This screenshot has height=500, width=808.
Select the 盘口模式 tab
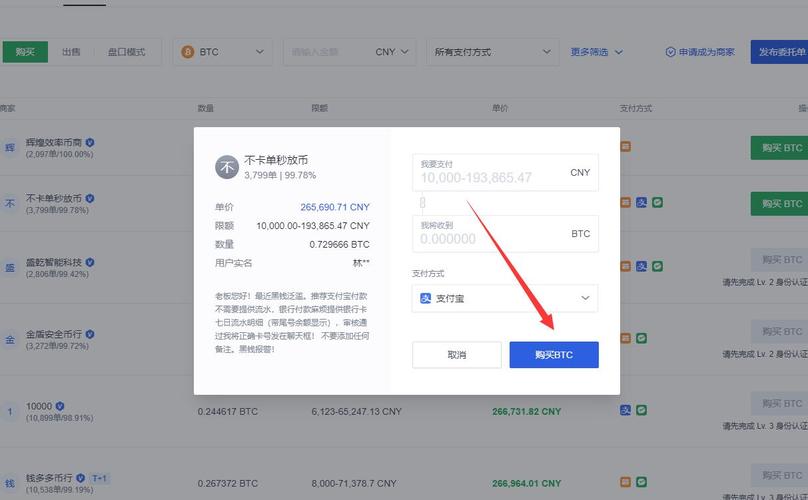click(127, 52)
